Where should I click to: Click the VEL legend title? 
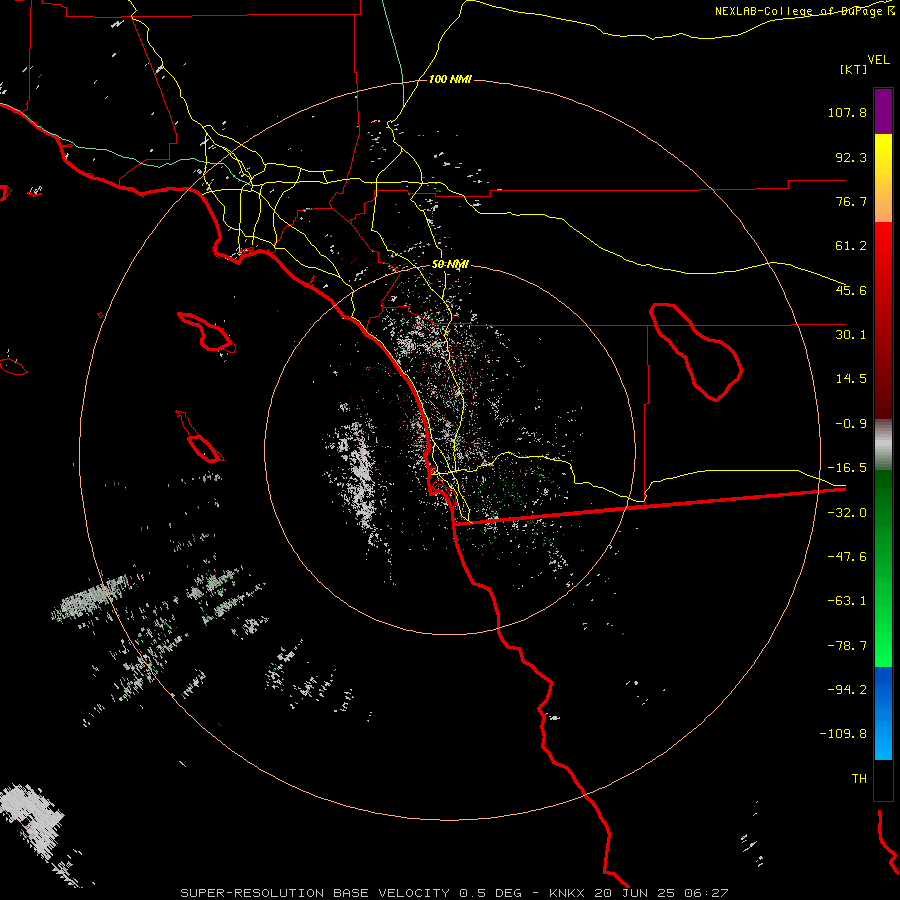[878, 60]
